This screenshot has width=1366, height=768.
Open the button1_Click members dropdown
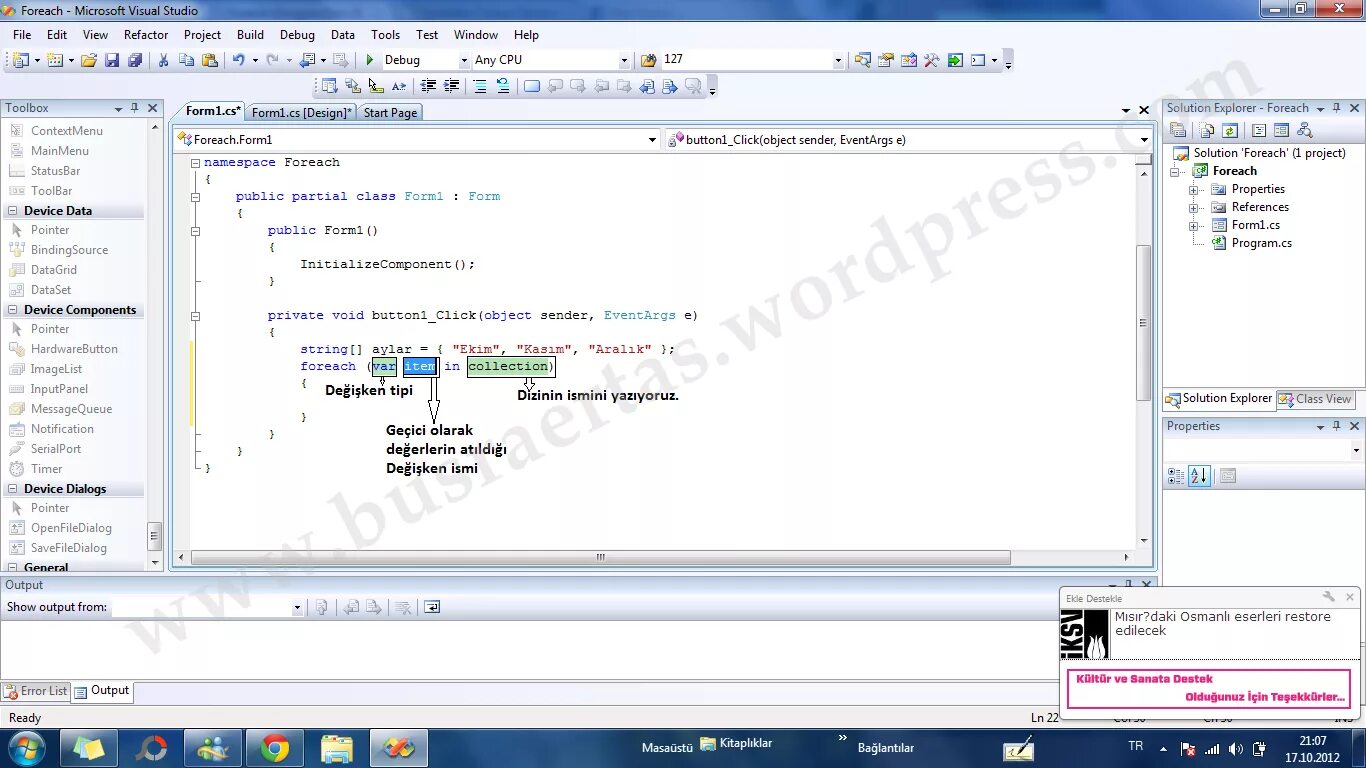point(1144,140)
